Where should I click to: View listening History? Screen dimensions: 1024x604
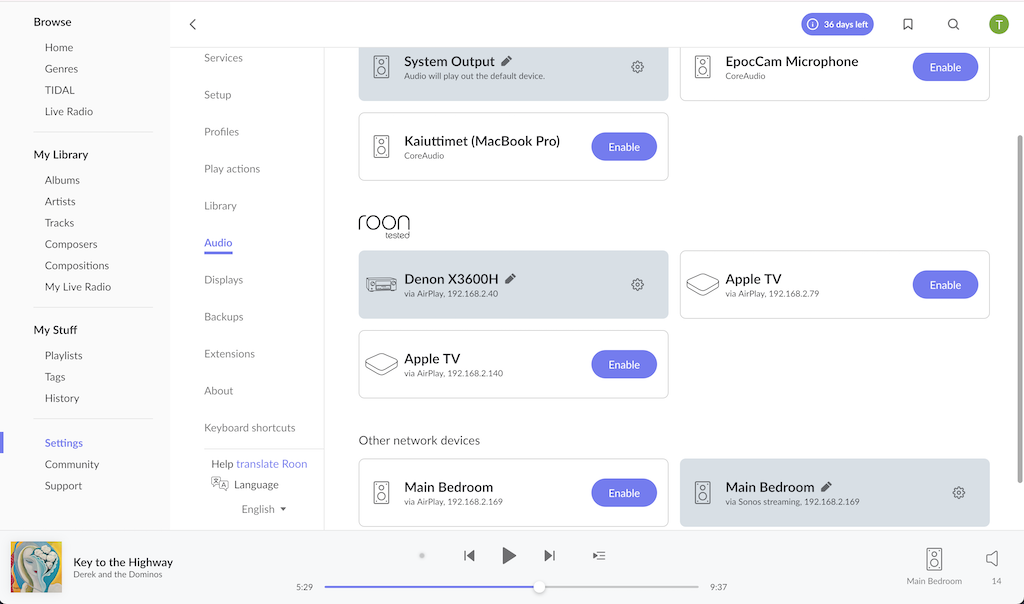(x=61, y=398)
